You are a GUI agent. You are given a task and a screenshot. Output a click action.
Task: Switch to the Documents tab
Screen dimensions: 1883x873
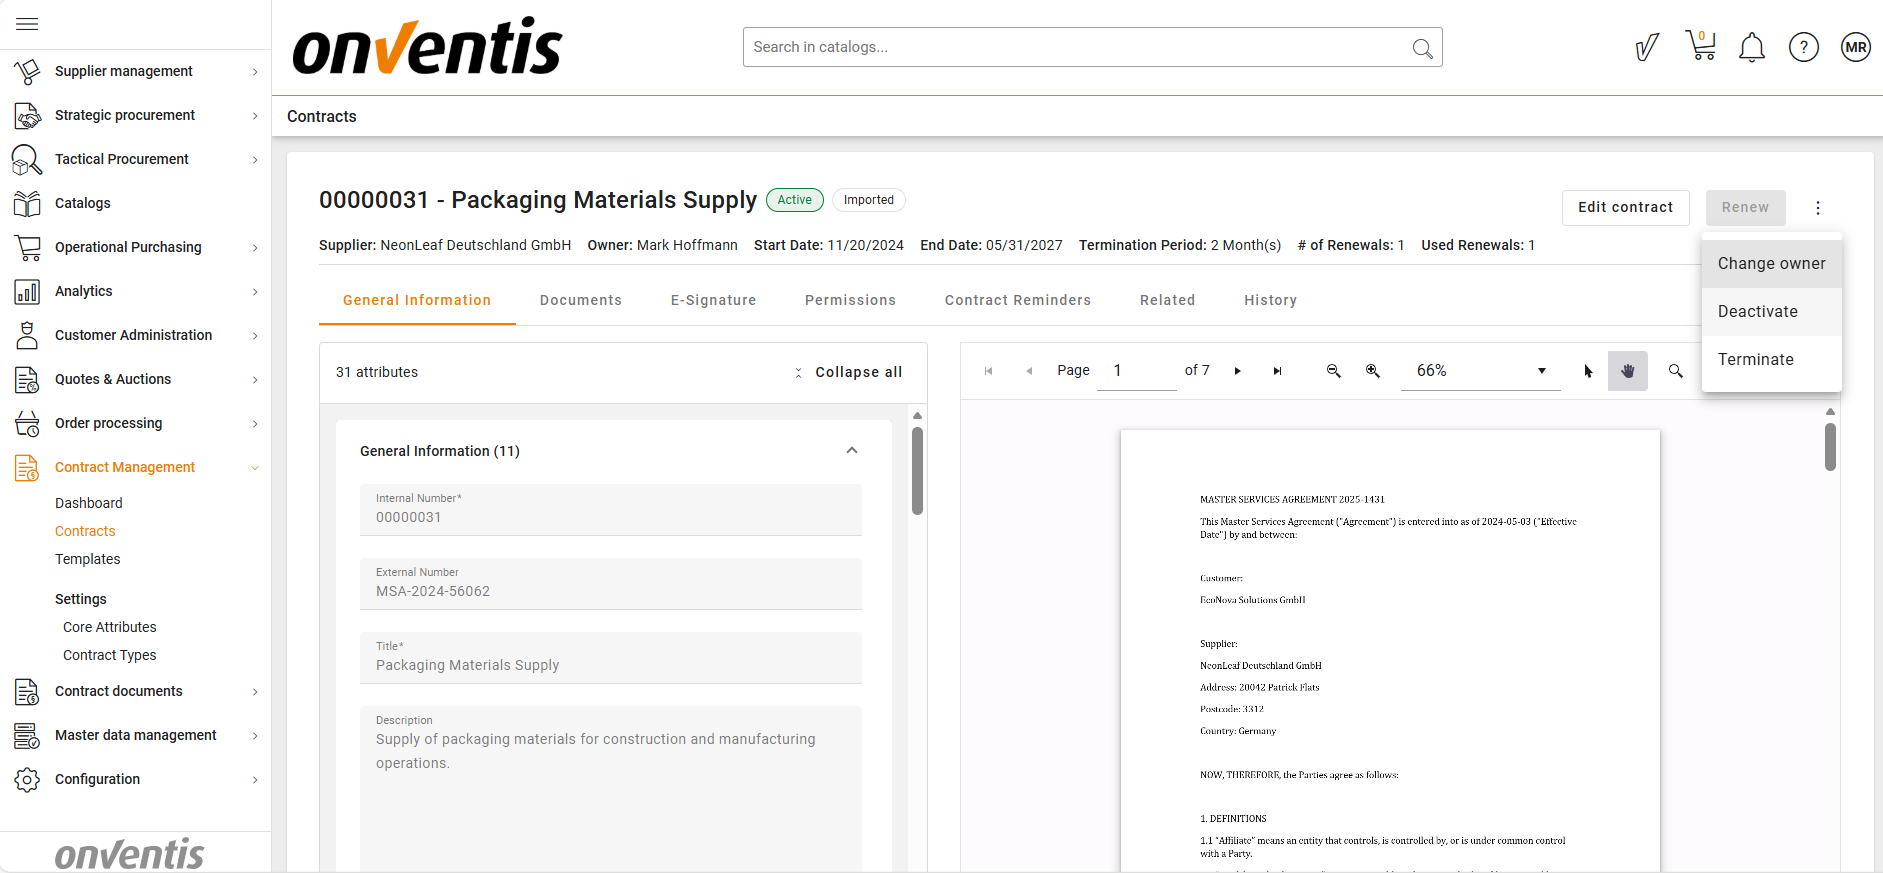point(580,300)
